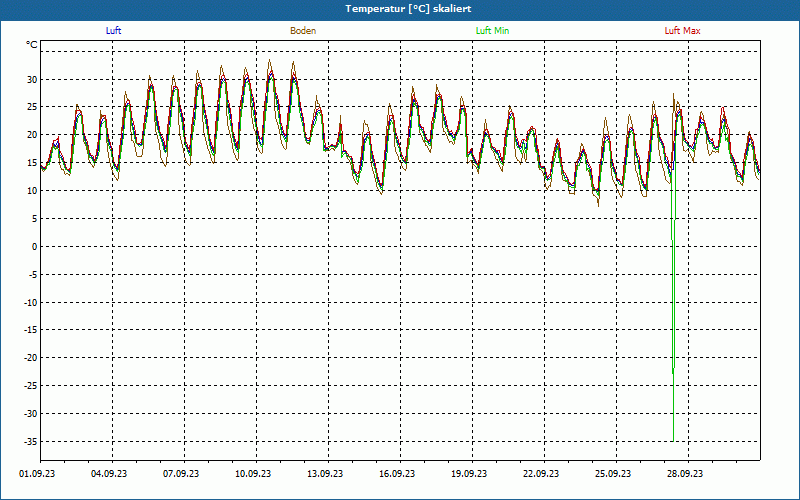Click the y-axis value -15
Image resolution: width=800 pixels, height=500 pixels.
coord(31,330)
